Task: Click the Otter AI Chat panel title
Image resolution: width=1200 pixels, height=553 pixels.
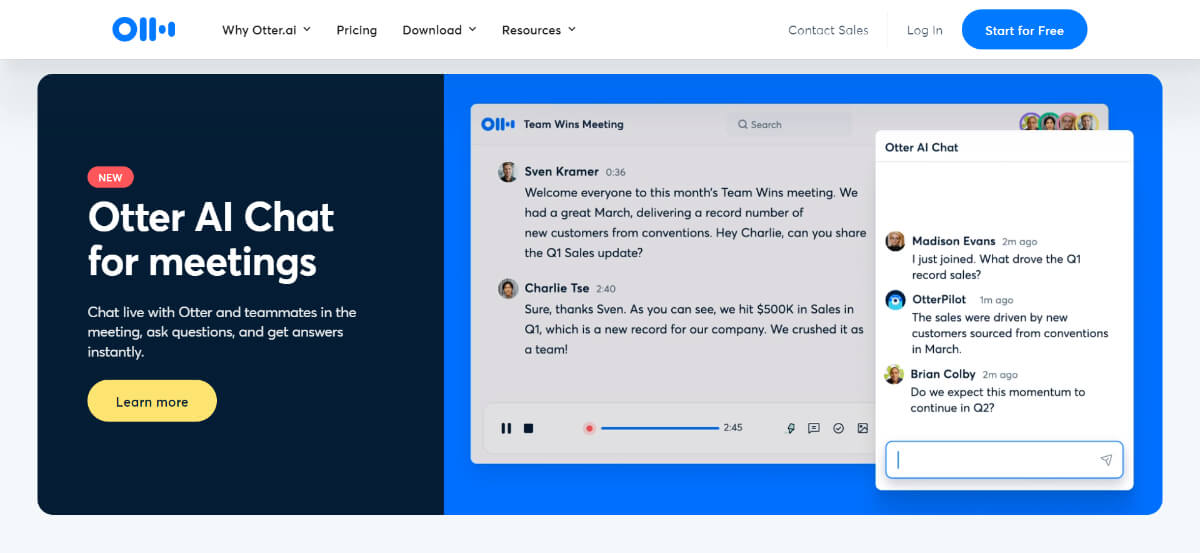Action: (921, 147)
